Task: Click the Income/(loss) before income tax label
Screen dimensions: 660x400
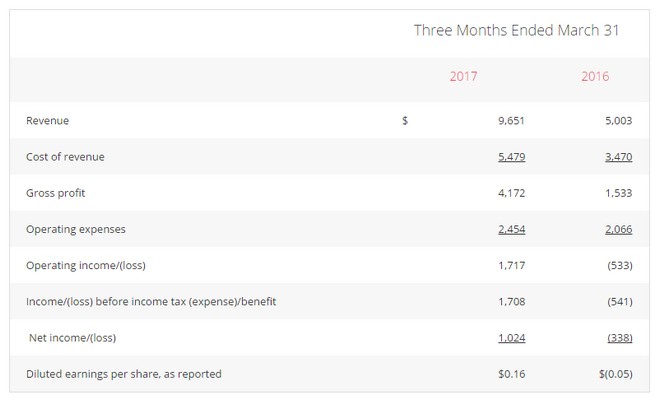Action: [x=151, y=301]
